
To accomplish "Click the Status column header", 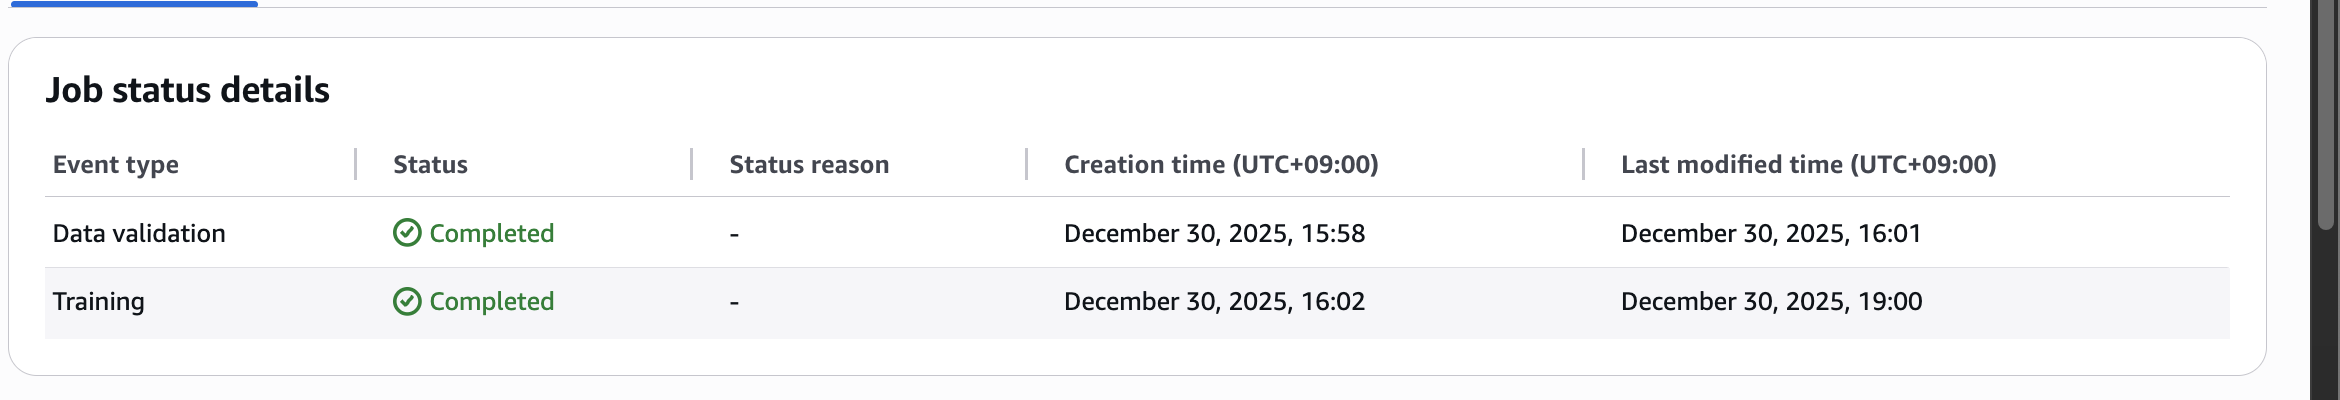I will pos(430,164).
